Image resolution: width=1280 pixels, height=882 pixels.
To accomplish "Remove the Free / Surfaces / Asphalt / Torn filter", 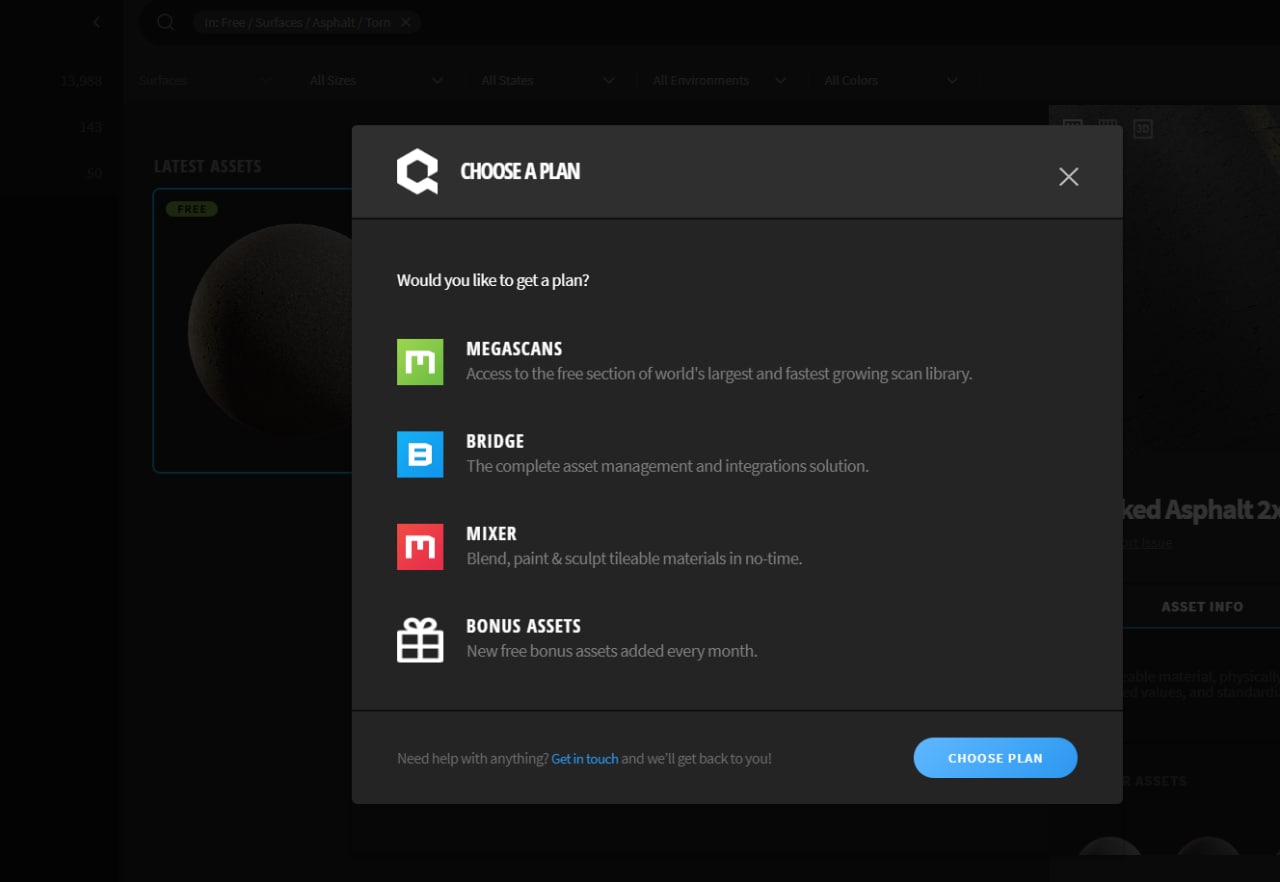I will click(405, 22).
